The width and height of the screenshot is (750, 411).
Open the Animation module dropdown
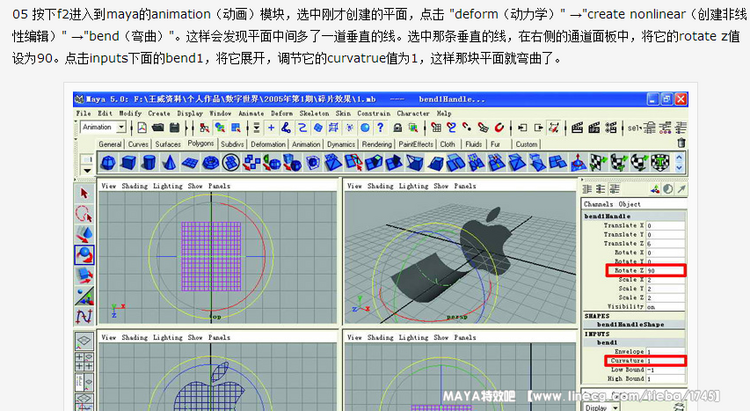point(103,127)
